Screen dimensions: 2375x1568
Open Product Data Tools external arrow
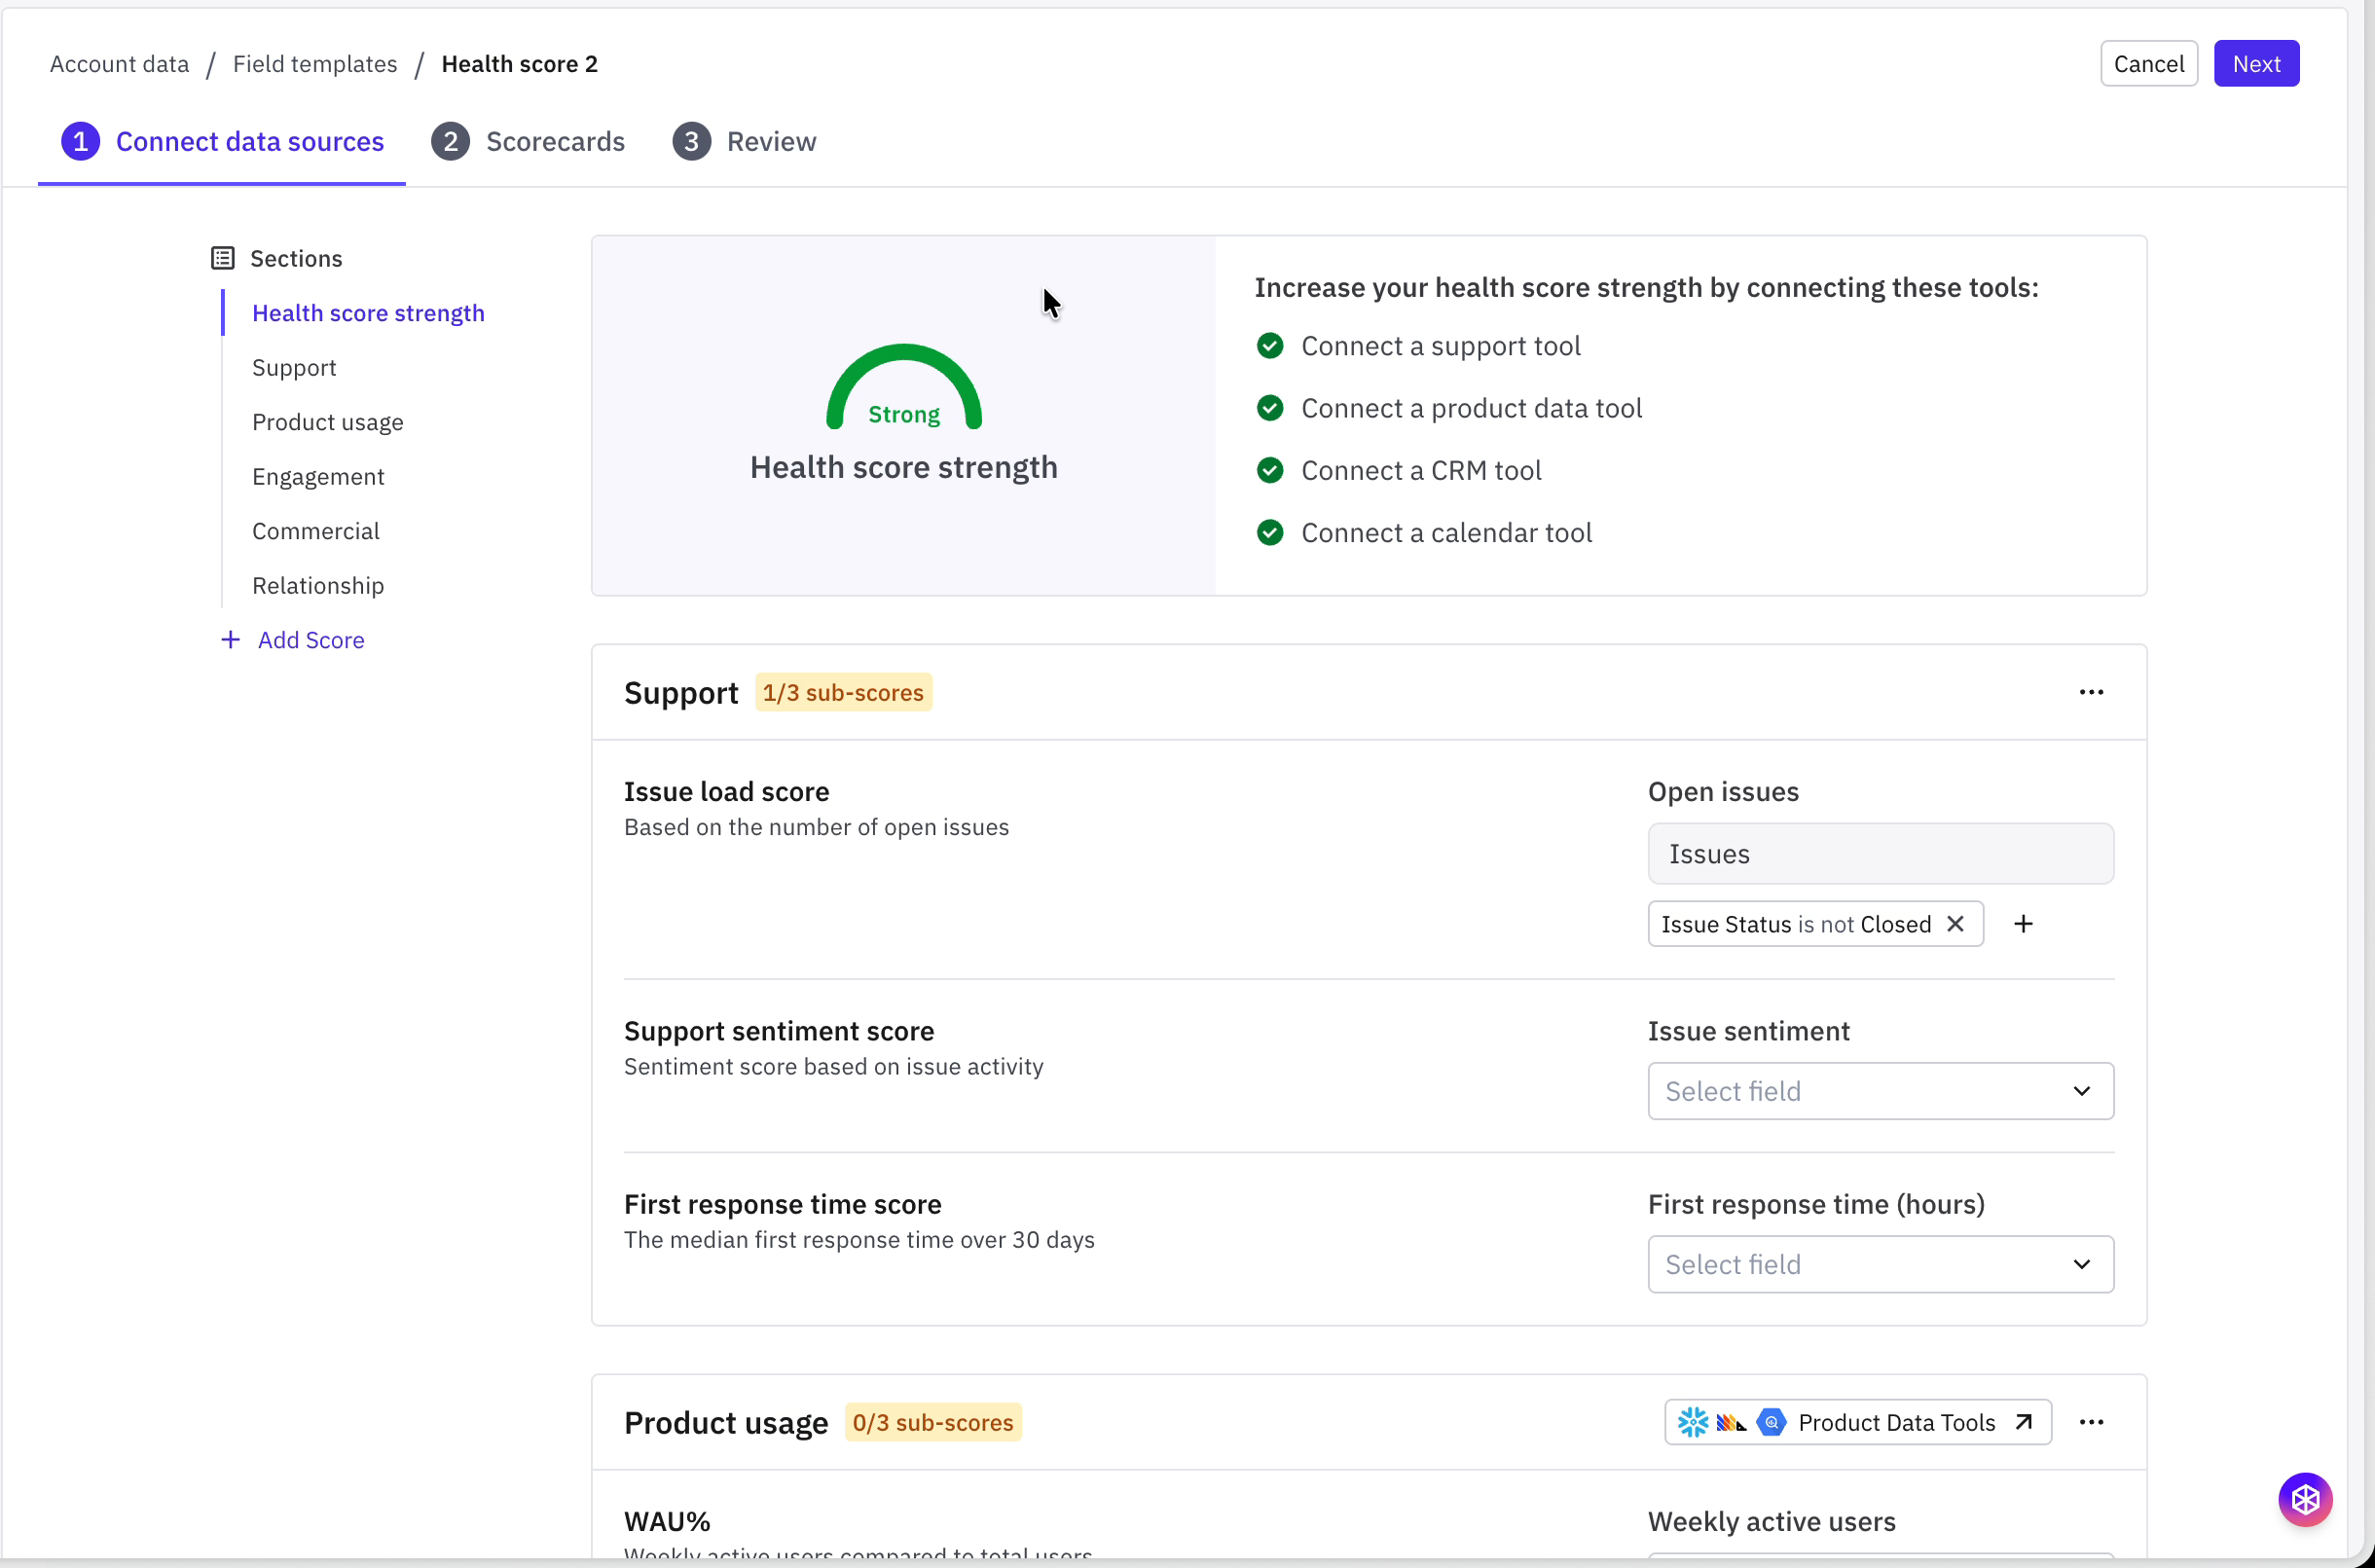[2024, 1422]
